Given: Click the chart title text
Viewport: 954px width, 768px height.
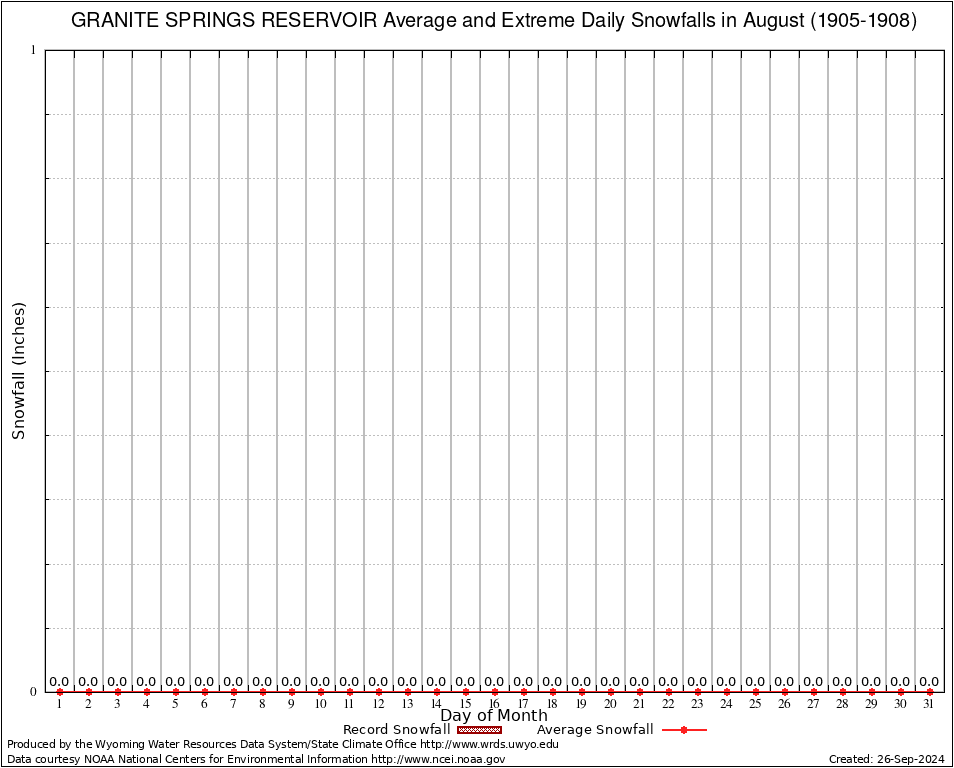Looking at the screenshot, I should 494,21.
